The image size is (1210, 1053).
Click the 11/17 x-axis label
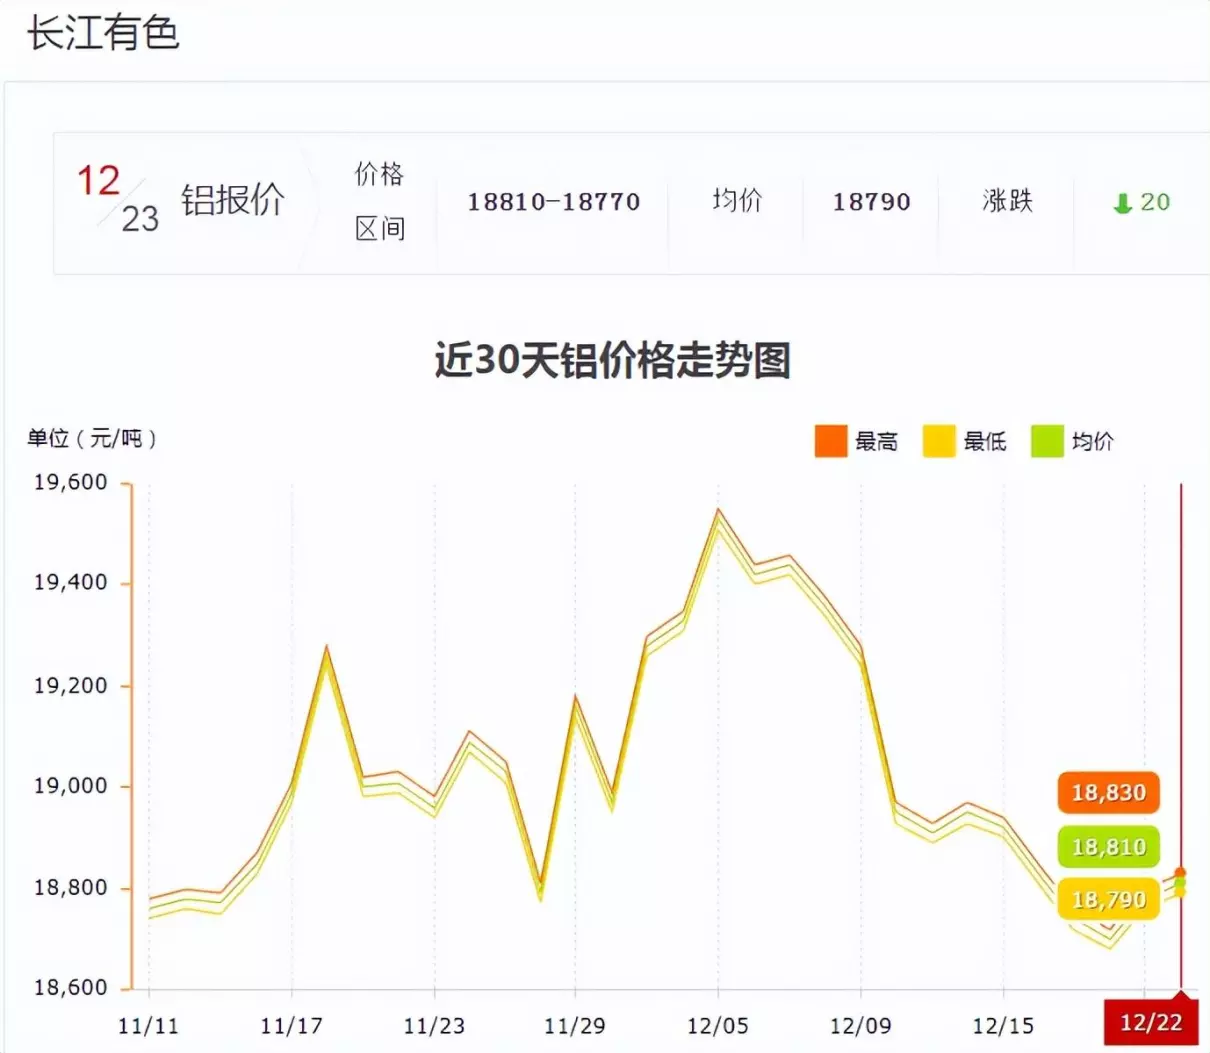click(291, 1026)
